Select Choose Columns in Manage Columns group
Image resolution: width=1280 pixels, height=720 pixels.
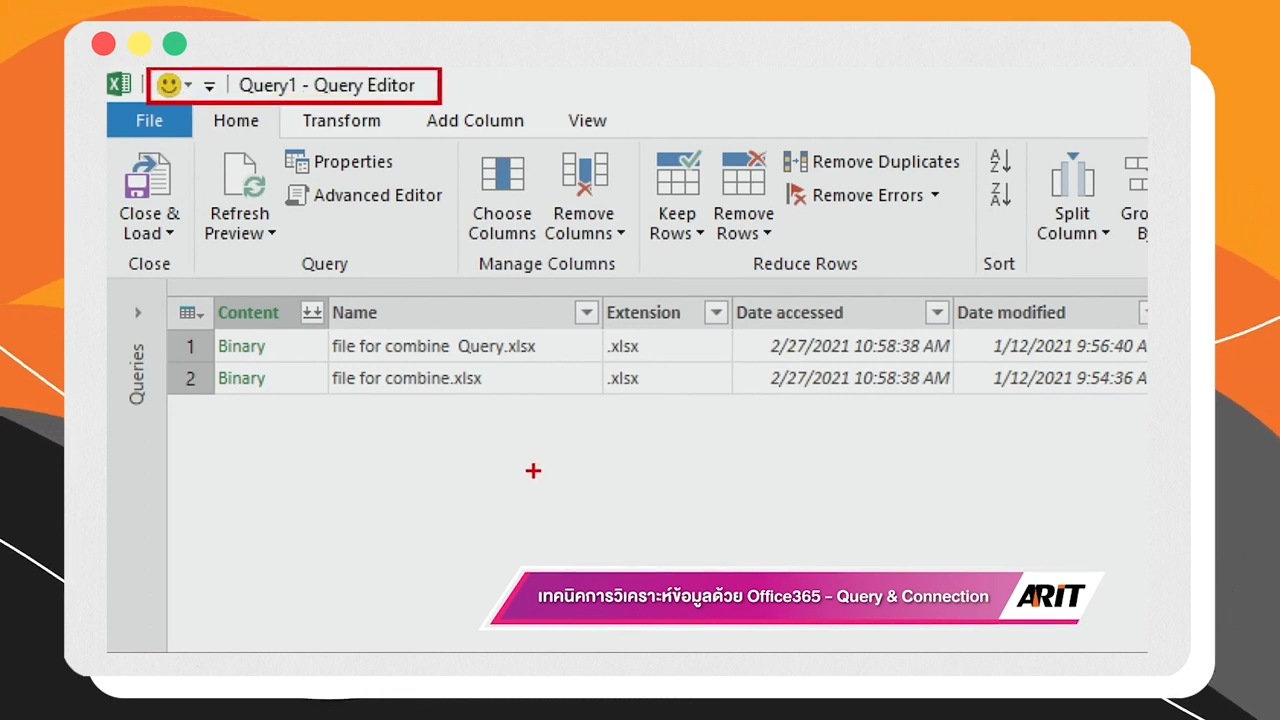pos(502,195)
